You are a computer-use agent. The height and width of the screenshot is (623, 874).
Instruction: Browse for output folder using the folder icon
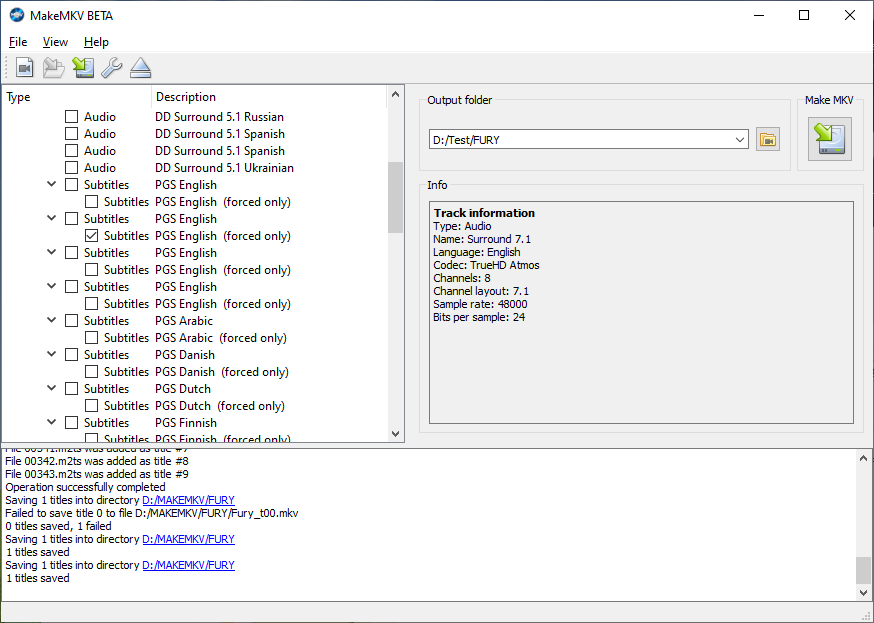pyautogui.click(x=767, y=140)
